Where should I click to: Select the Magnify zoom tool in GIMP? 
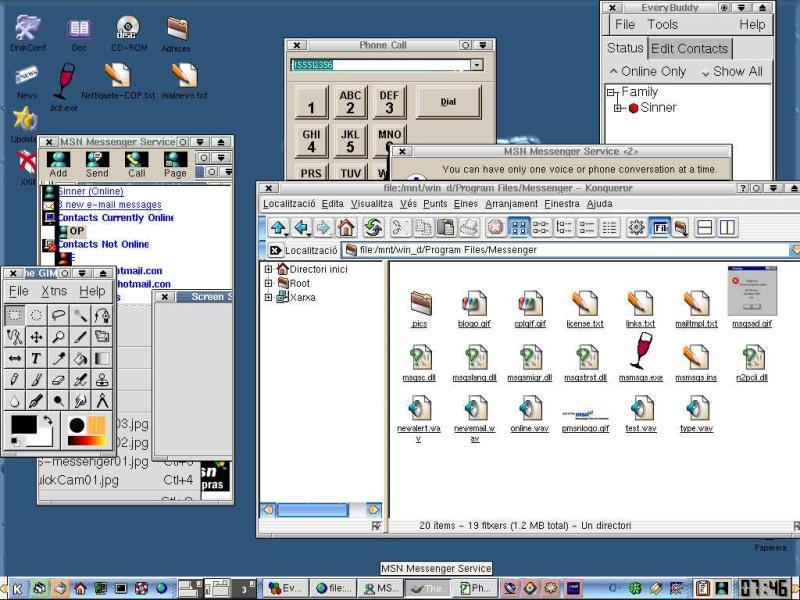click(58, 337)
